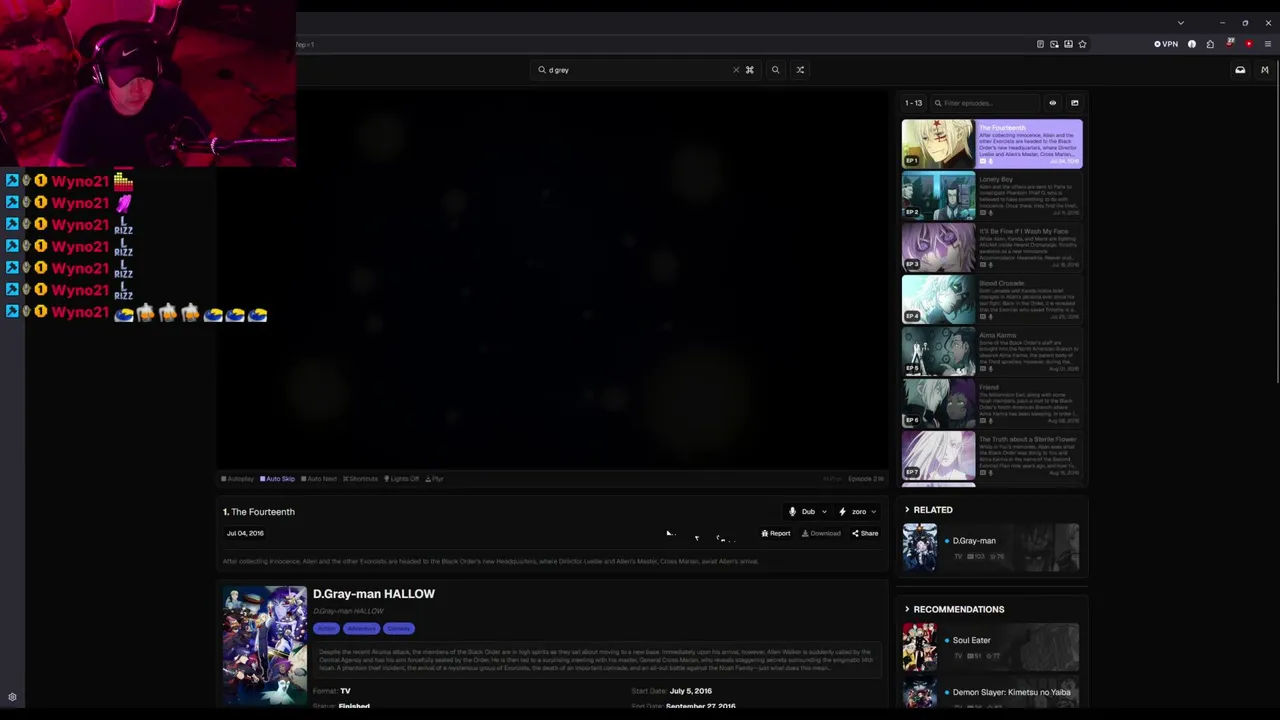
Task: Click the magnifier search button
Action: [775, 70]
